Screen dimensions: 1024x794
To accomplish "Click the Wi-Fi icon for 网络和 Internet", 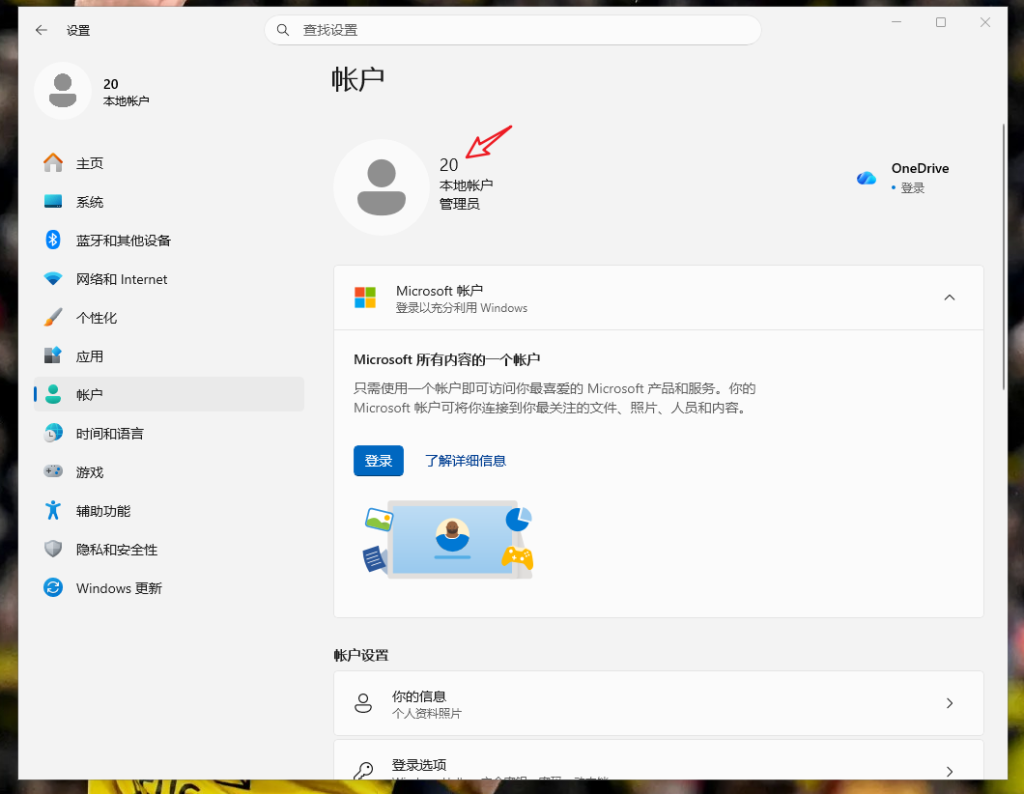I will (x=53, y=279).
